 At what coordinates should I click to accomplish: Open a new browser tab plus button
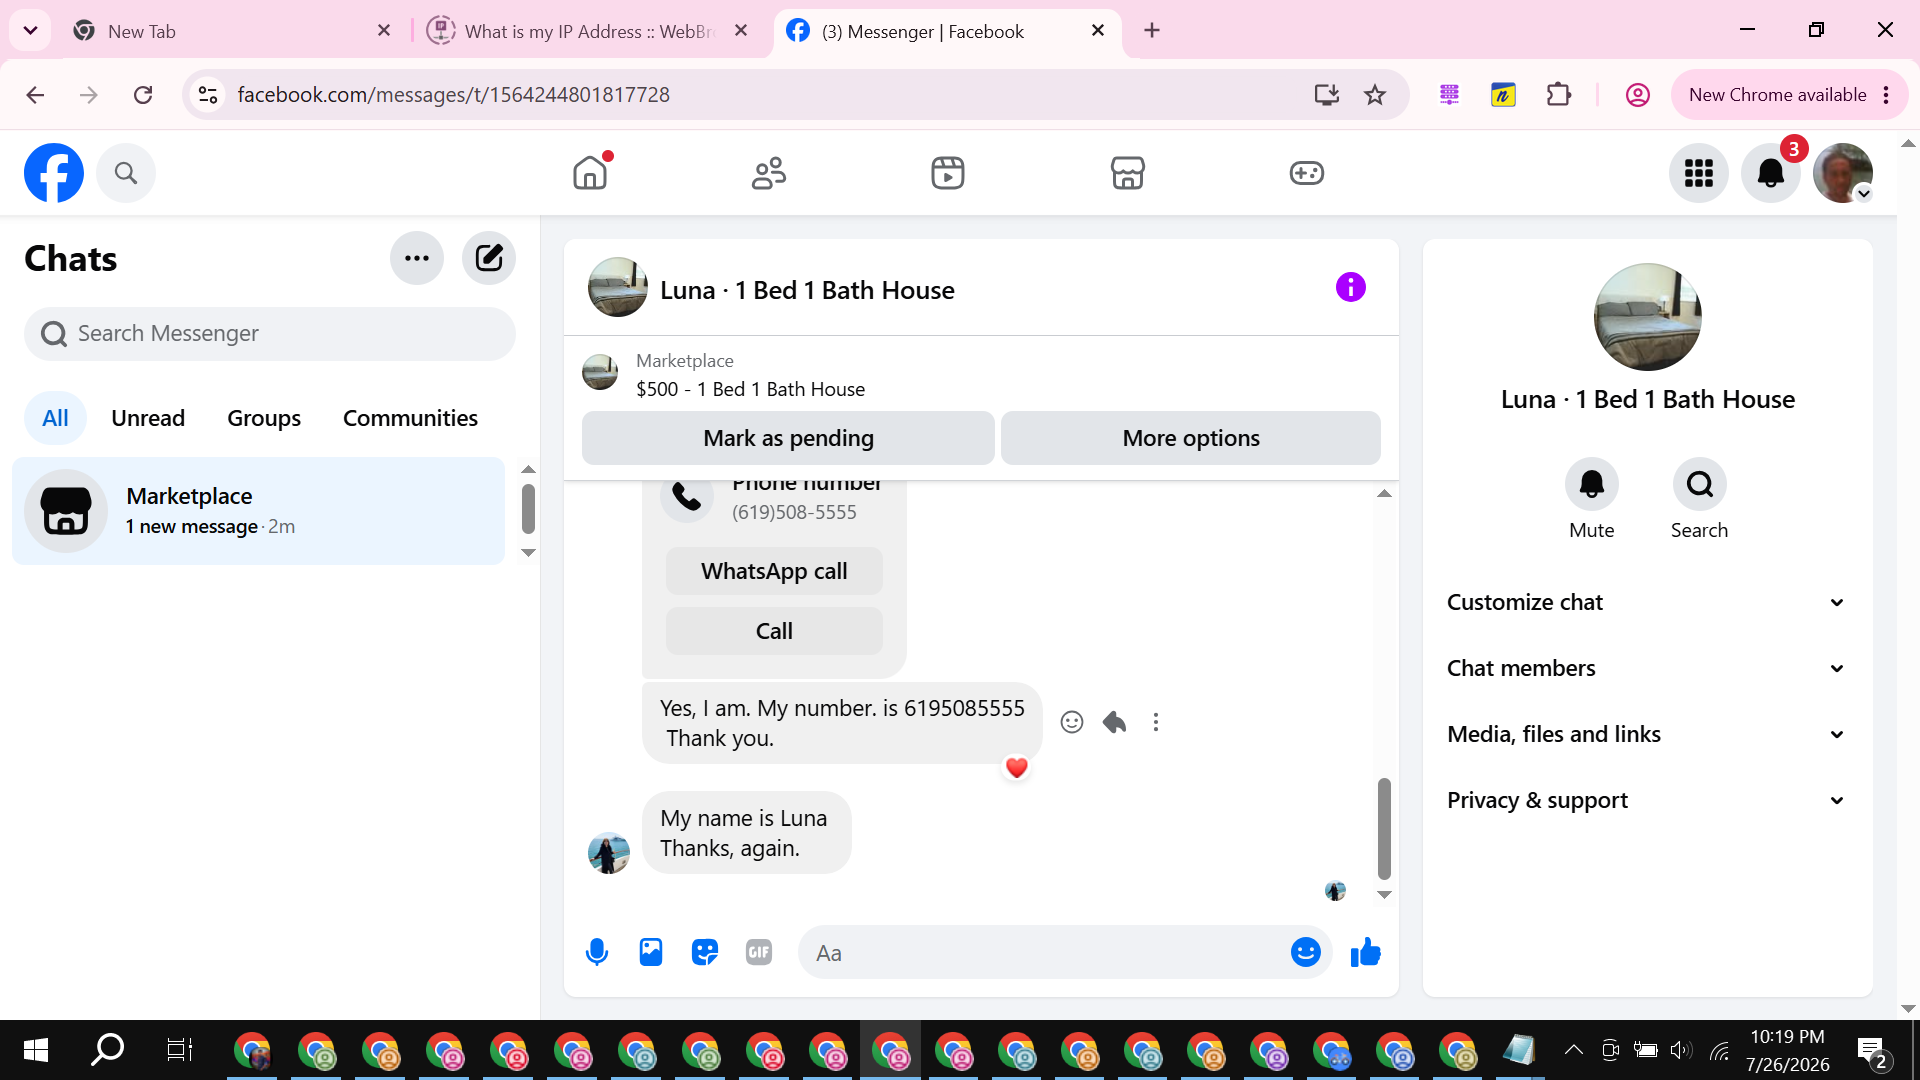point(1152,31)
